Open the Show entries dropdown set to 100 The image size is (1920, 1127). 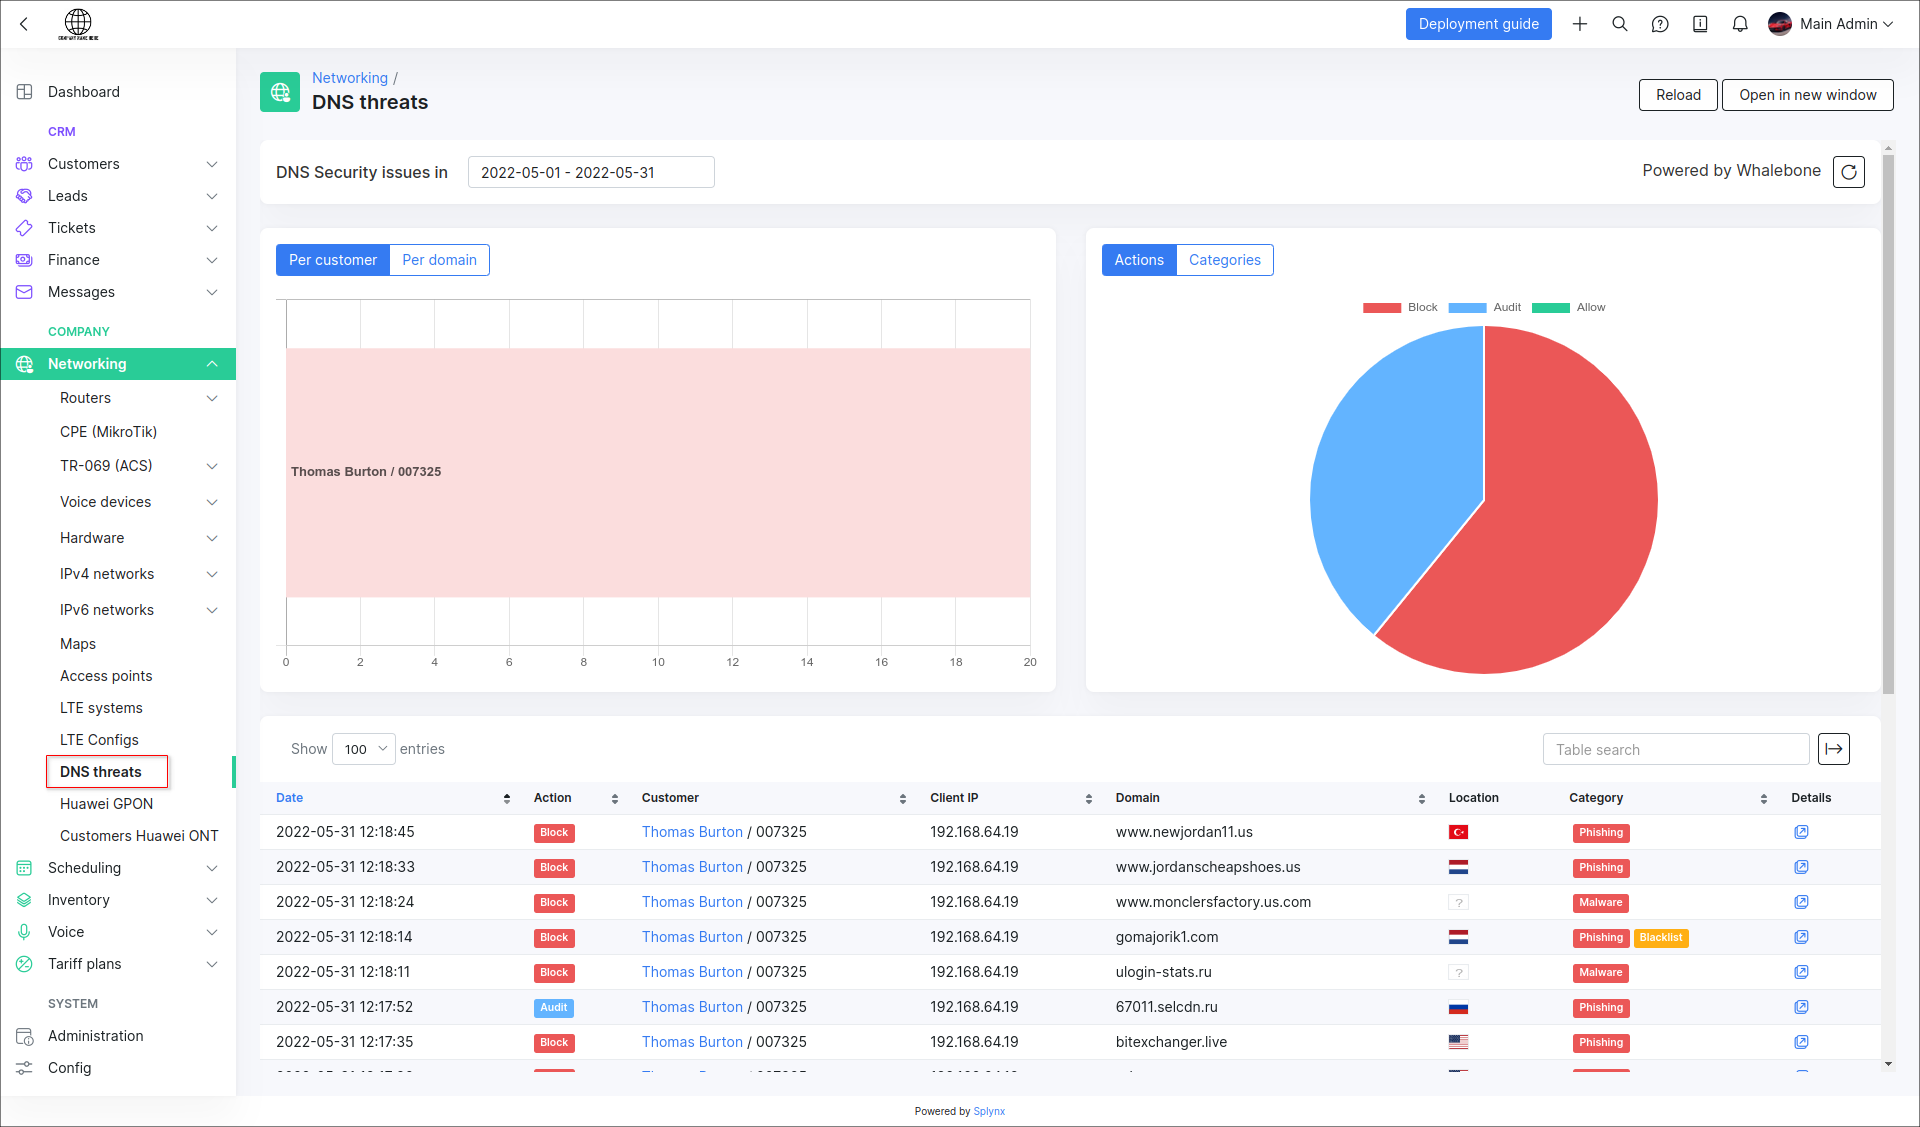pyautogui.click(x=364, y=749)
